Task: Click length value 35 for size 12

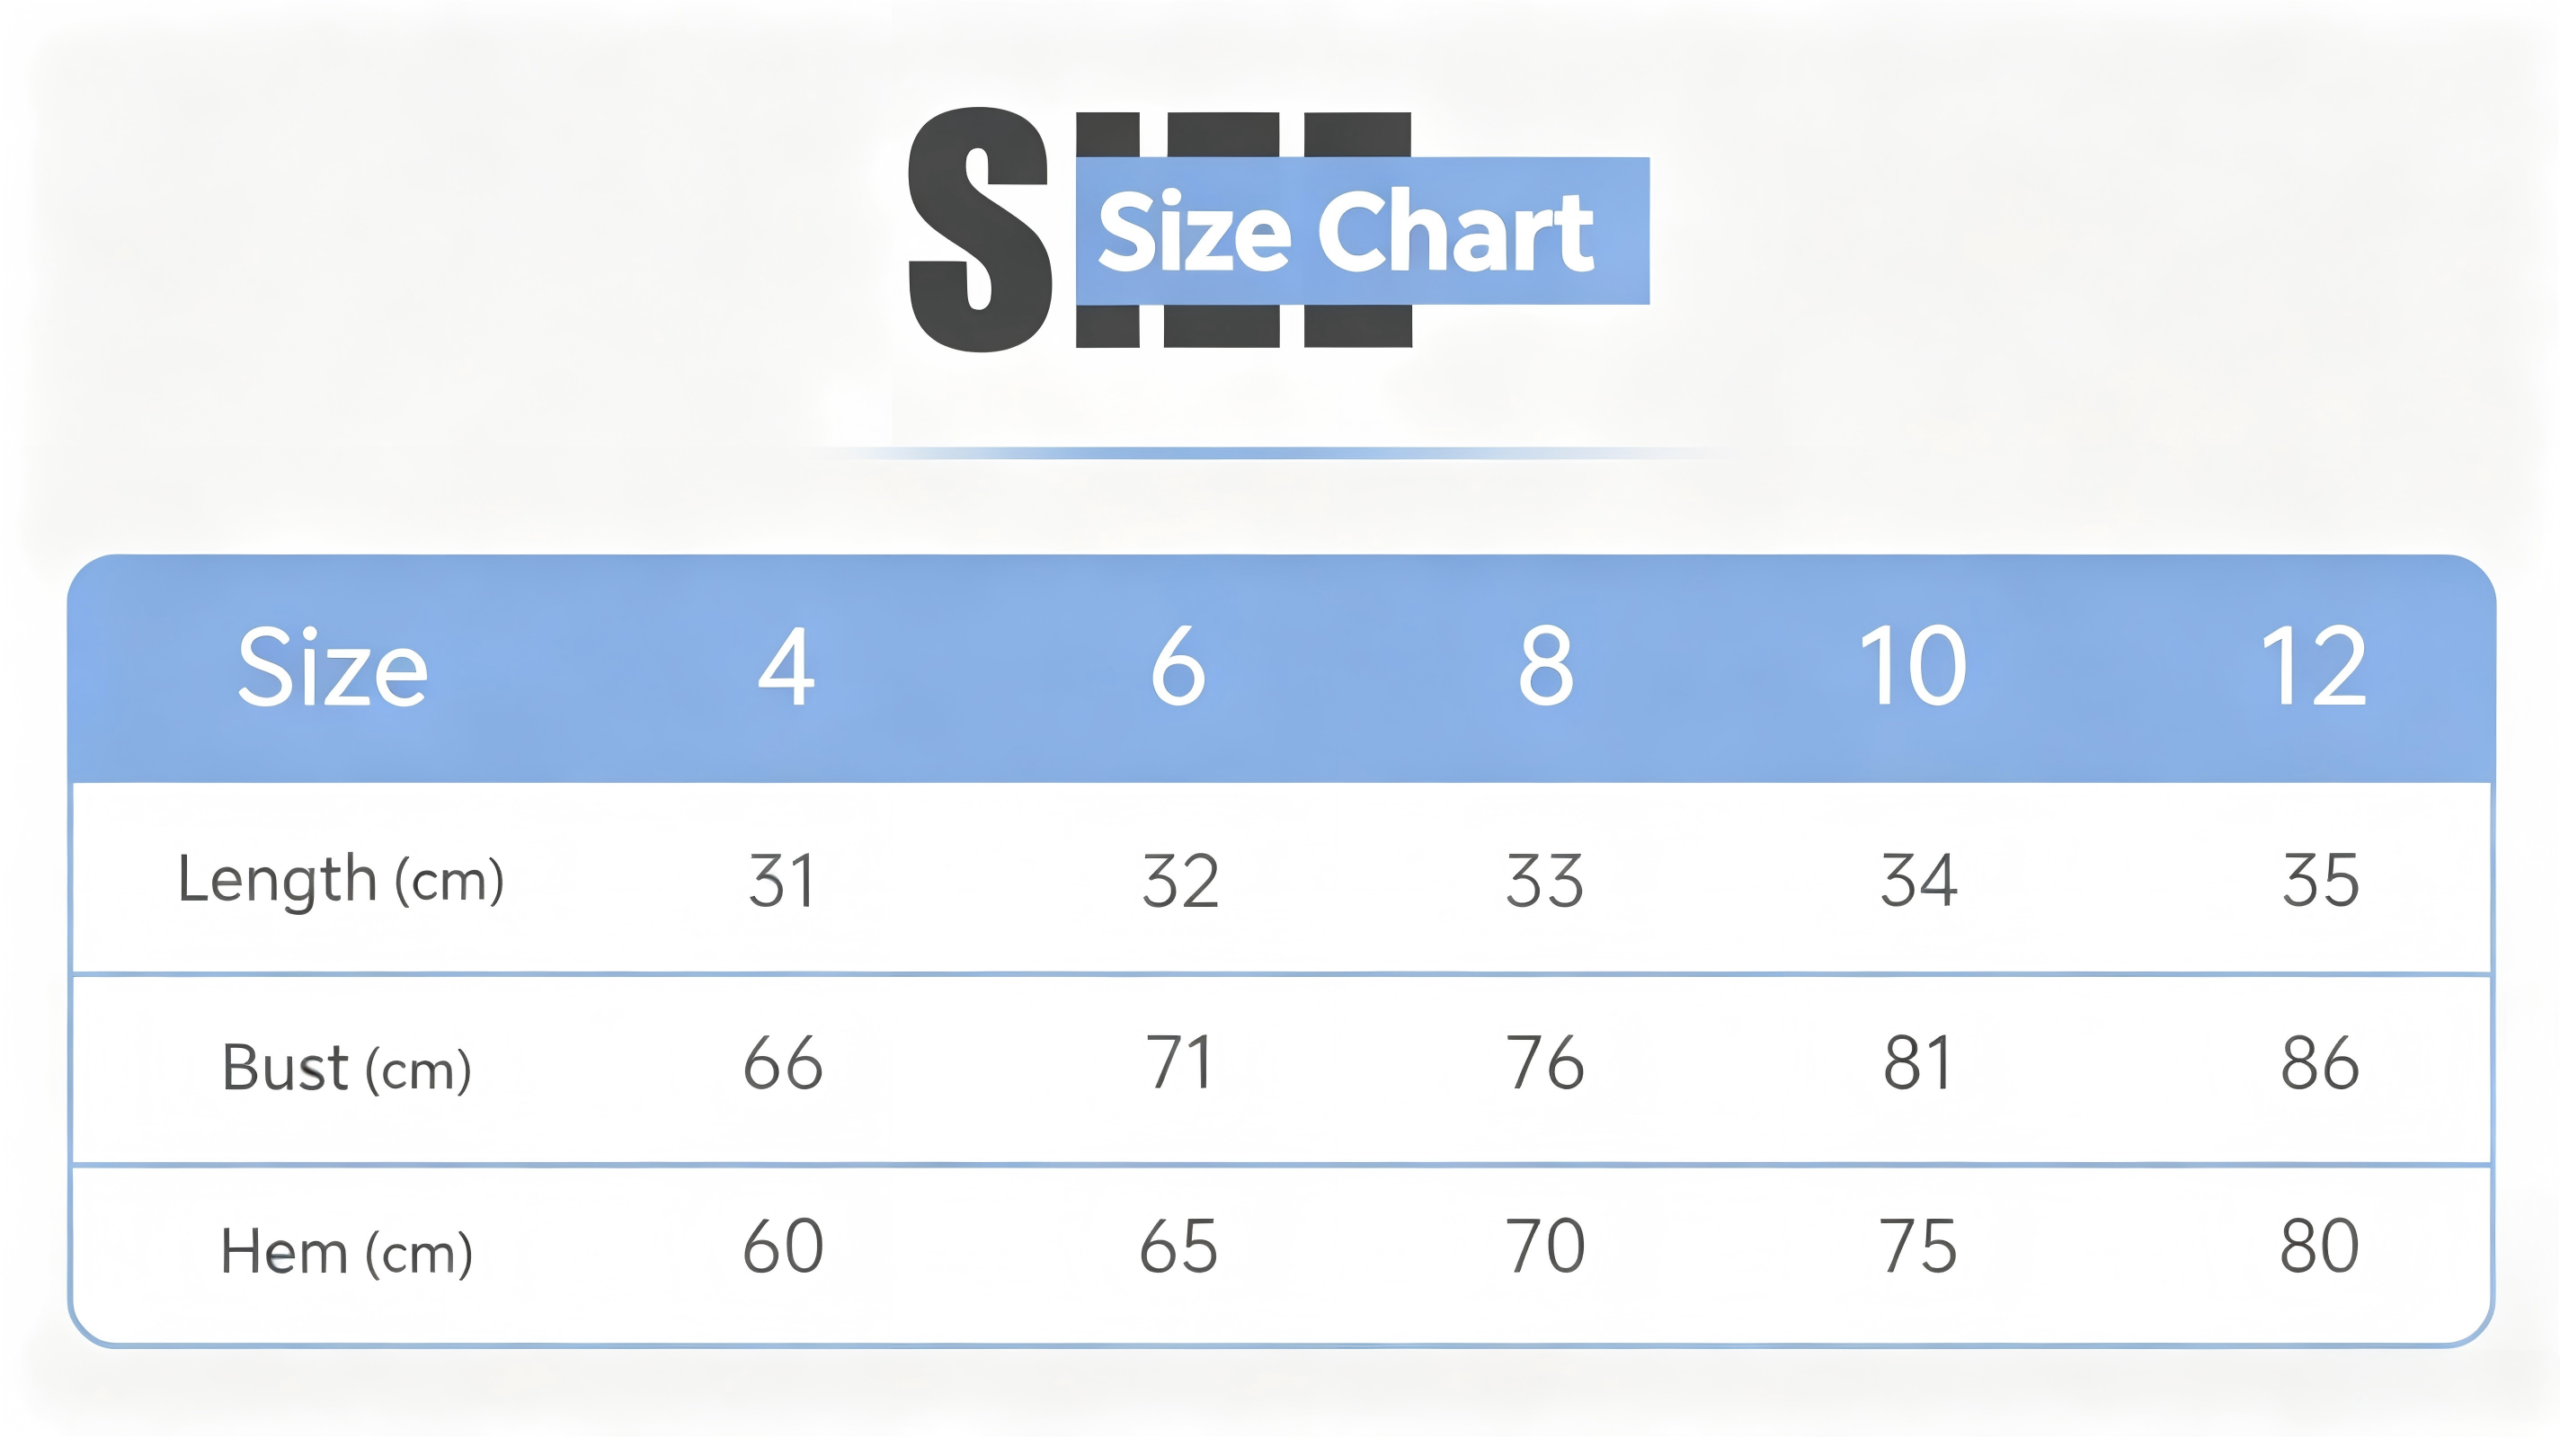Action: pyautogui.click(x=2321, y=882)
